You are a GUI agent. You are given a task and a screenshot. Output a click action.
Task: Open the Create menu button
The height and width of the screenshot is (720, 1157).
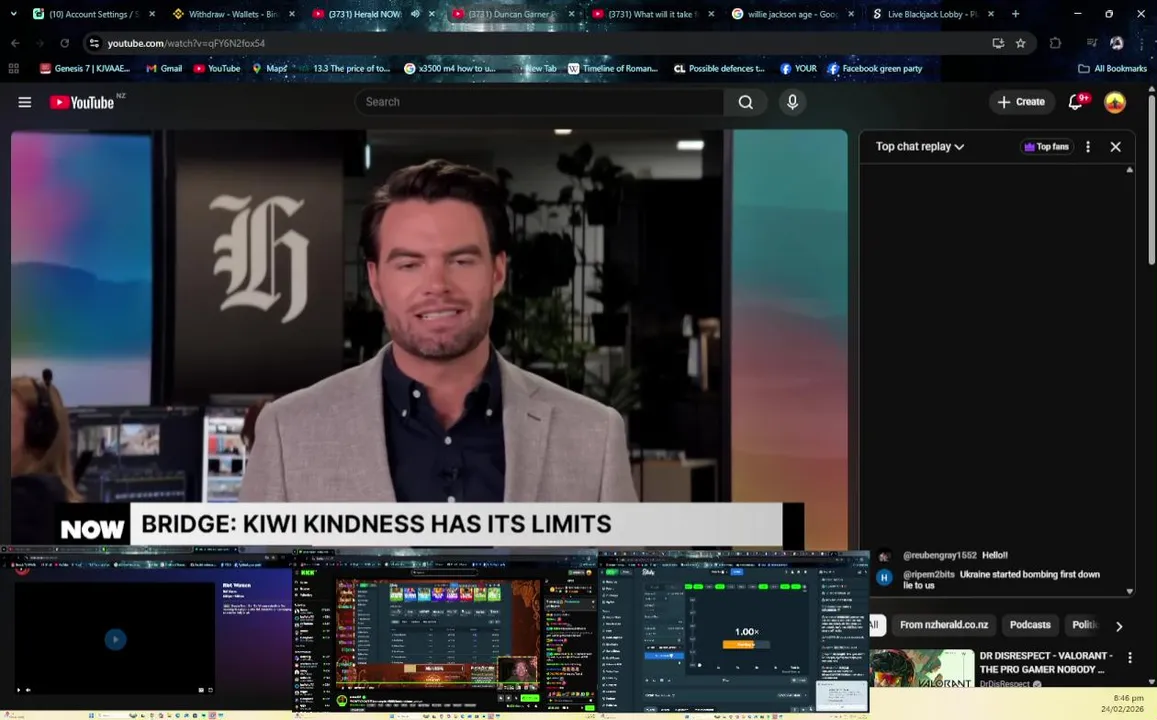[1021, 102]
